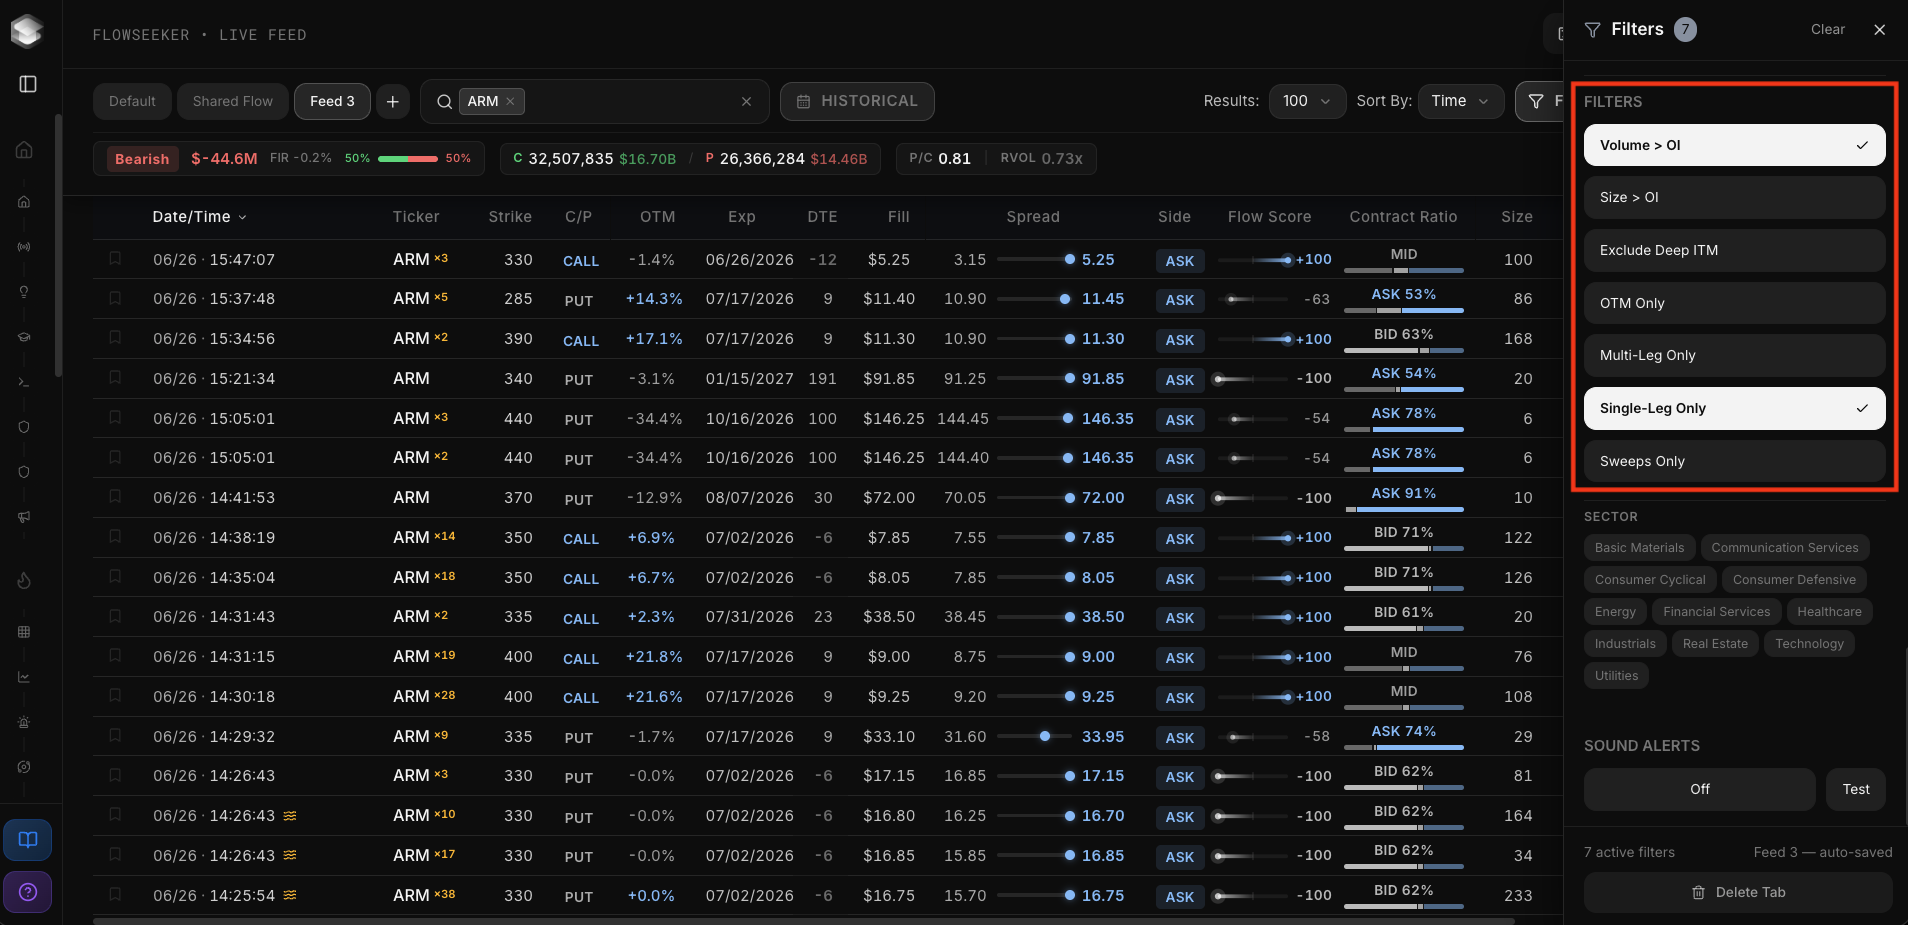Click the sweep icon on the 14:25:54 row
The width and height of the screenshot is (1908, 925).
(x=290, y=895)
